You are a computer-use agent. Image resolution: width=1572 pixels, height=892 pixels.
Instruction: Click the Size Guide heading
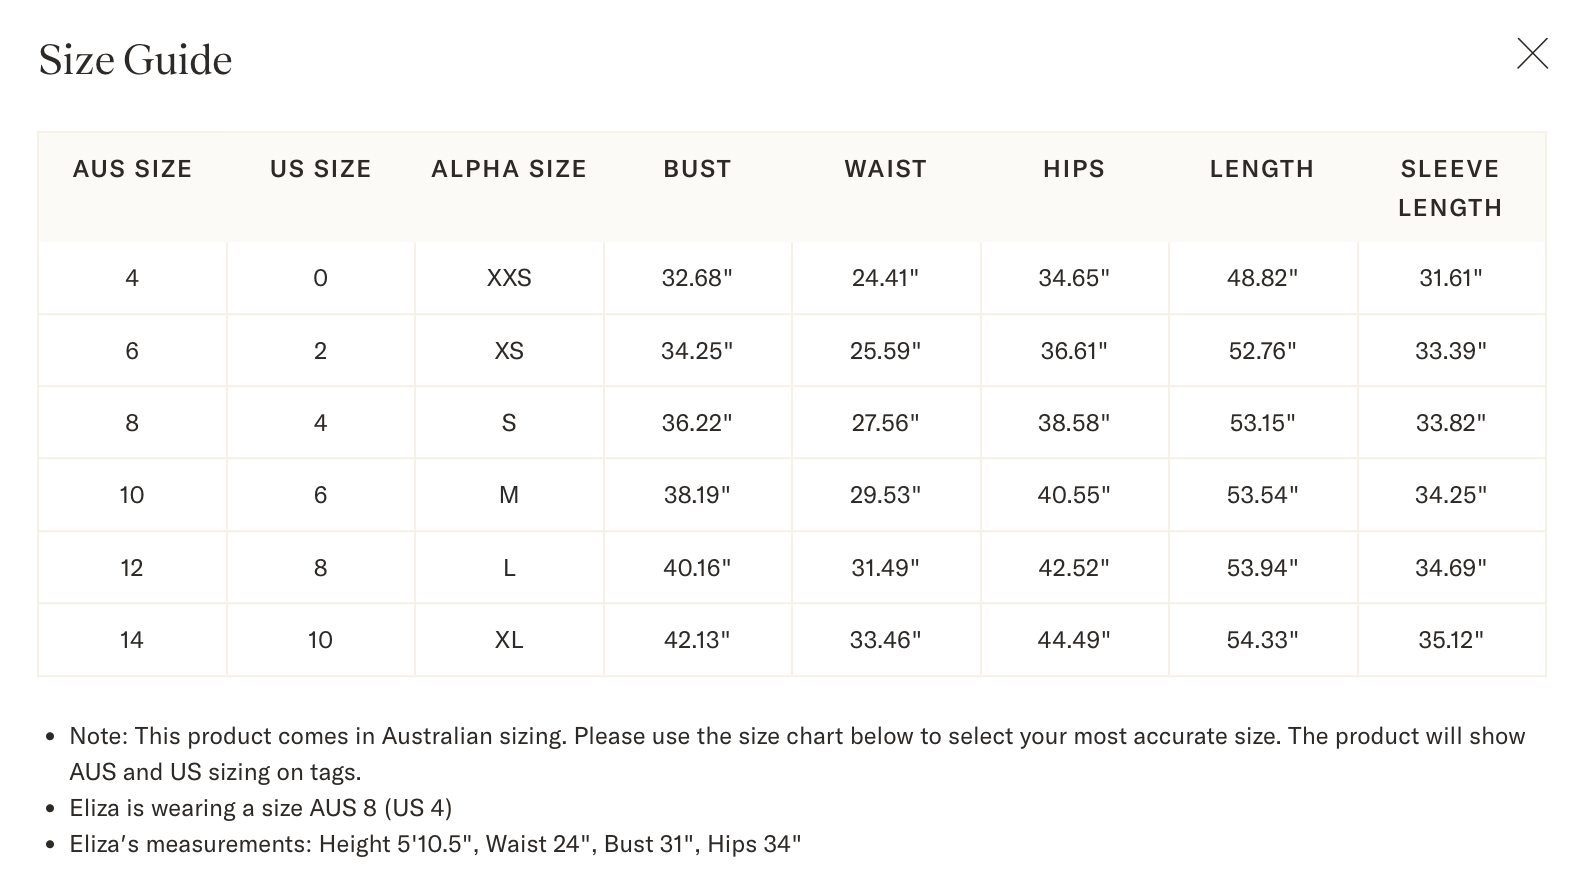pos(135,60)
